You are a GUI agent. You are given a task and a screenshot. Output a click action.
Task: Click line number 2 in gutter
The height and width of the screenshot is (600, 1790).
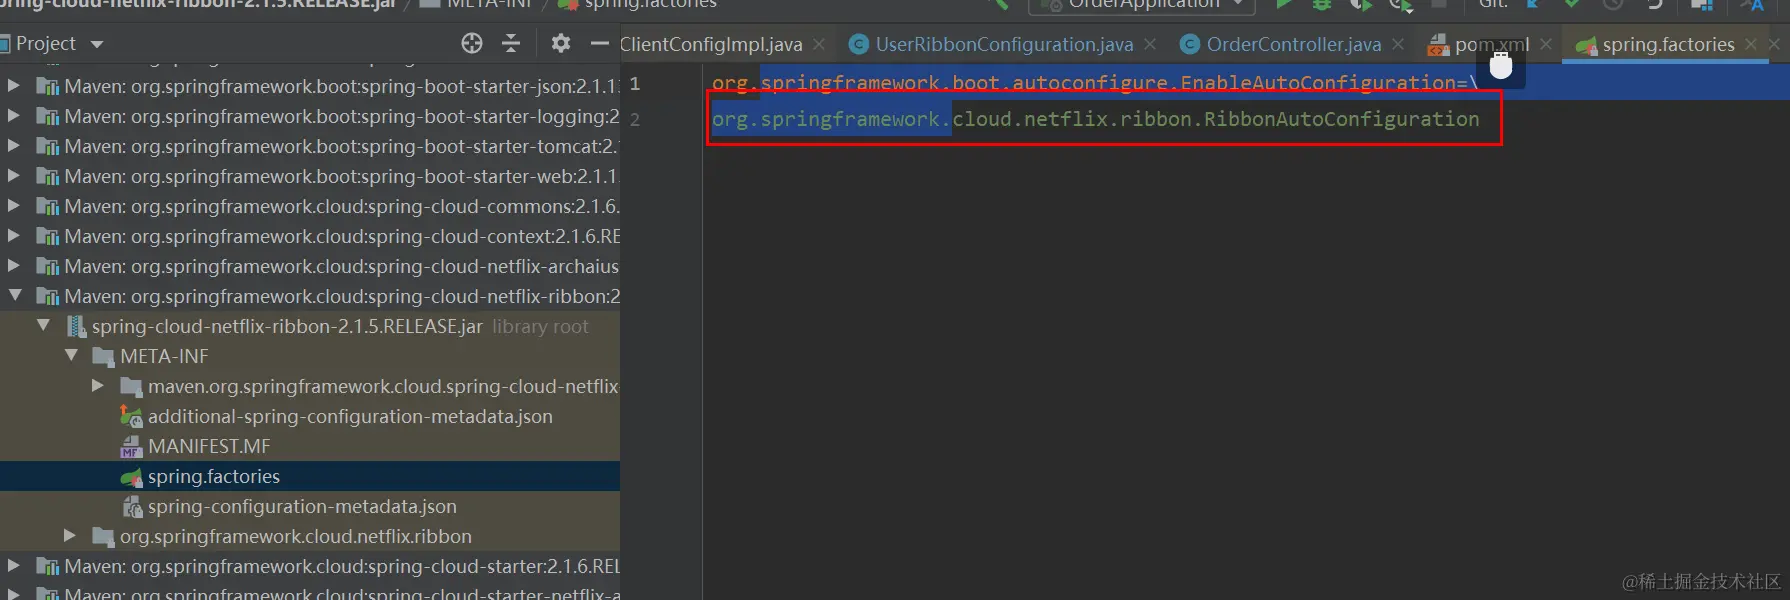coord(634,119)
